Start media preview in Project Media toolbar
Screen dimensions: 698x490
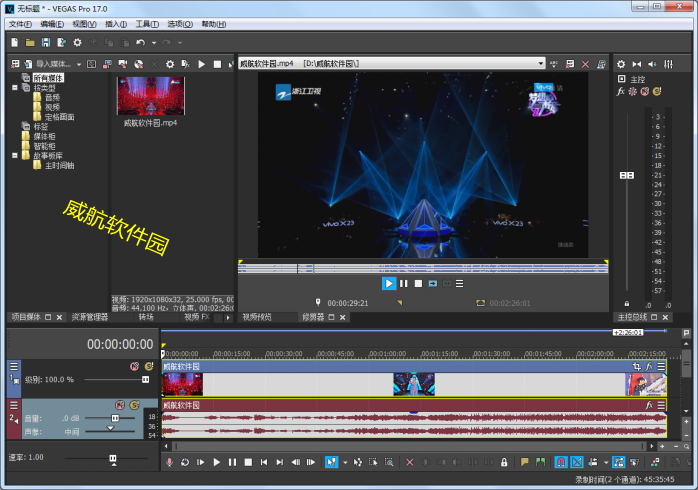click(201, 64)
